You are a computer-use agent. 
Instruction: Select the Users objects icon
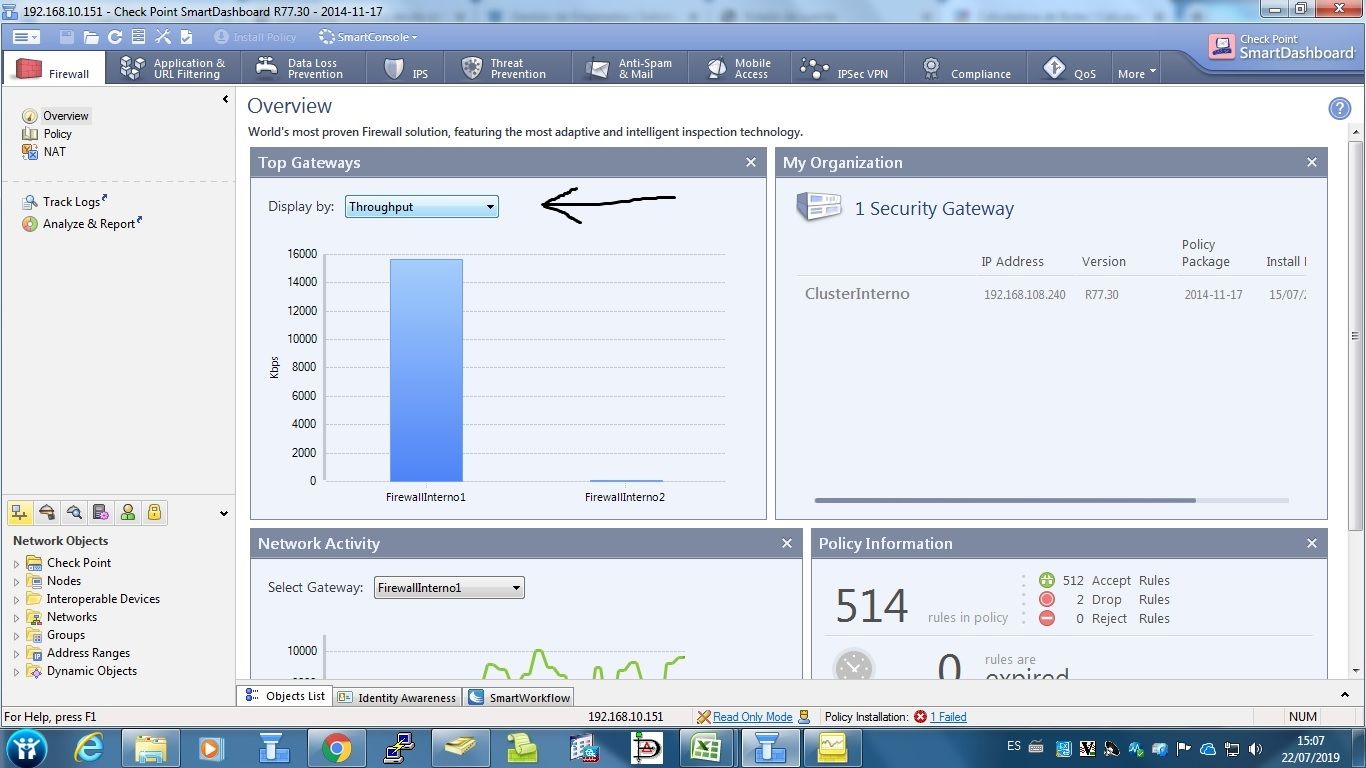(127, 513)
